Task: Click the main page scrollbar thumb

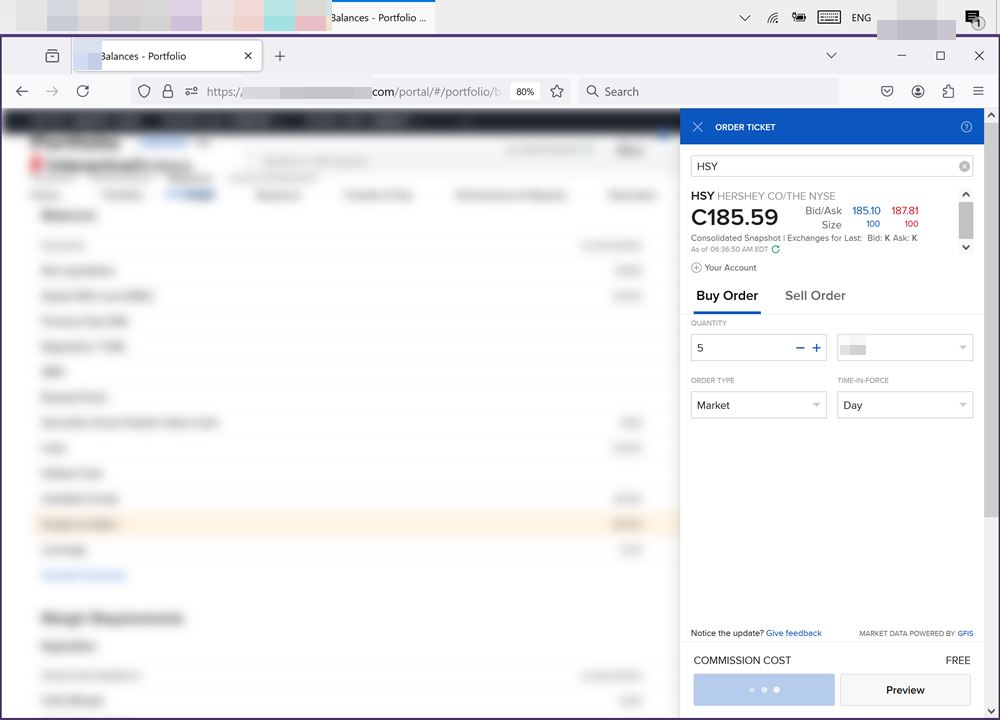Action: pyautogui.click(x=990, y=319)
